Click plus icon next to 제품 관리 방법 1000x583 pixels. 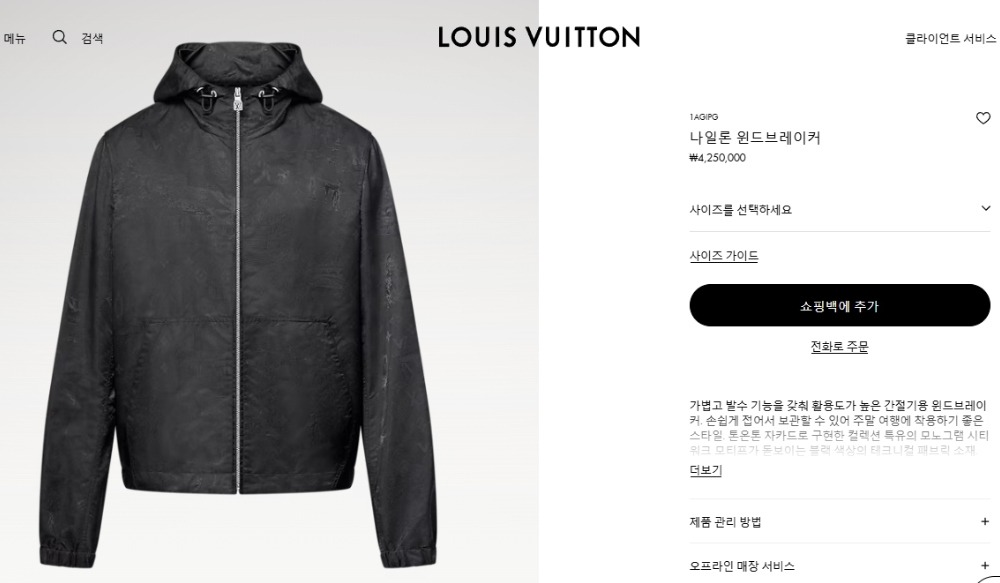point(985,522)
